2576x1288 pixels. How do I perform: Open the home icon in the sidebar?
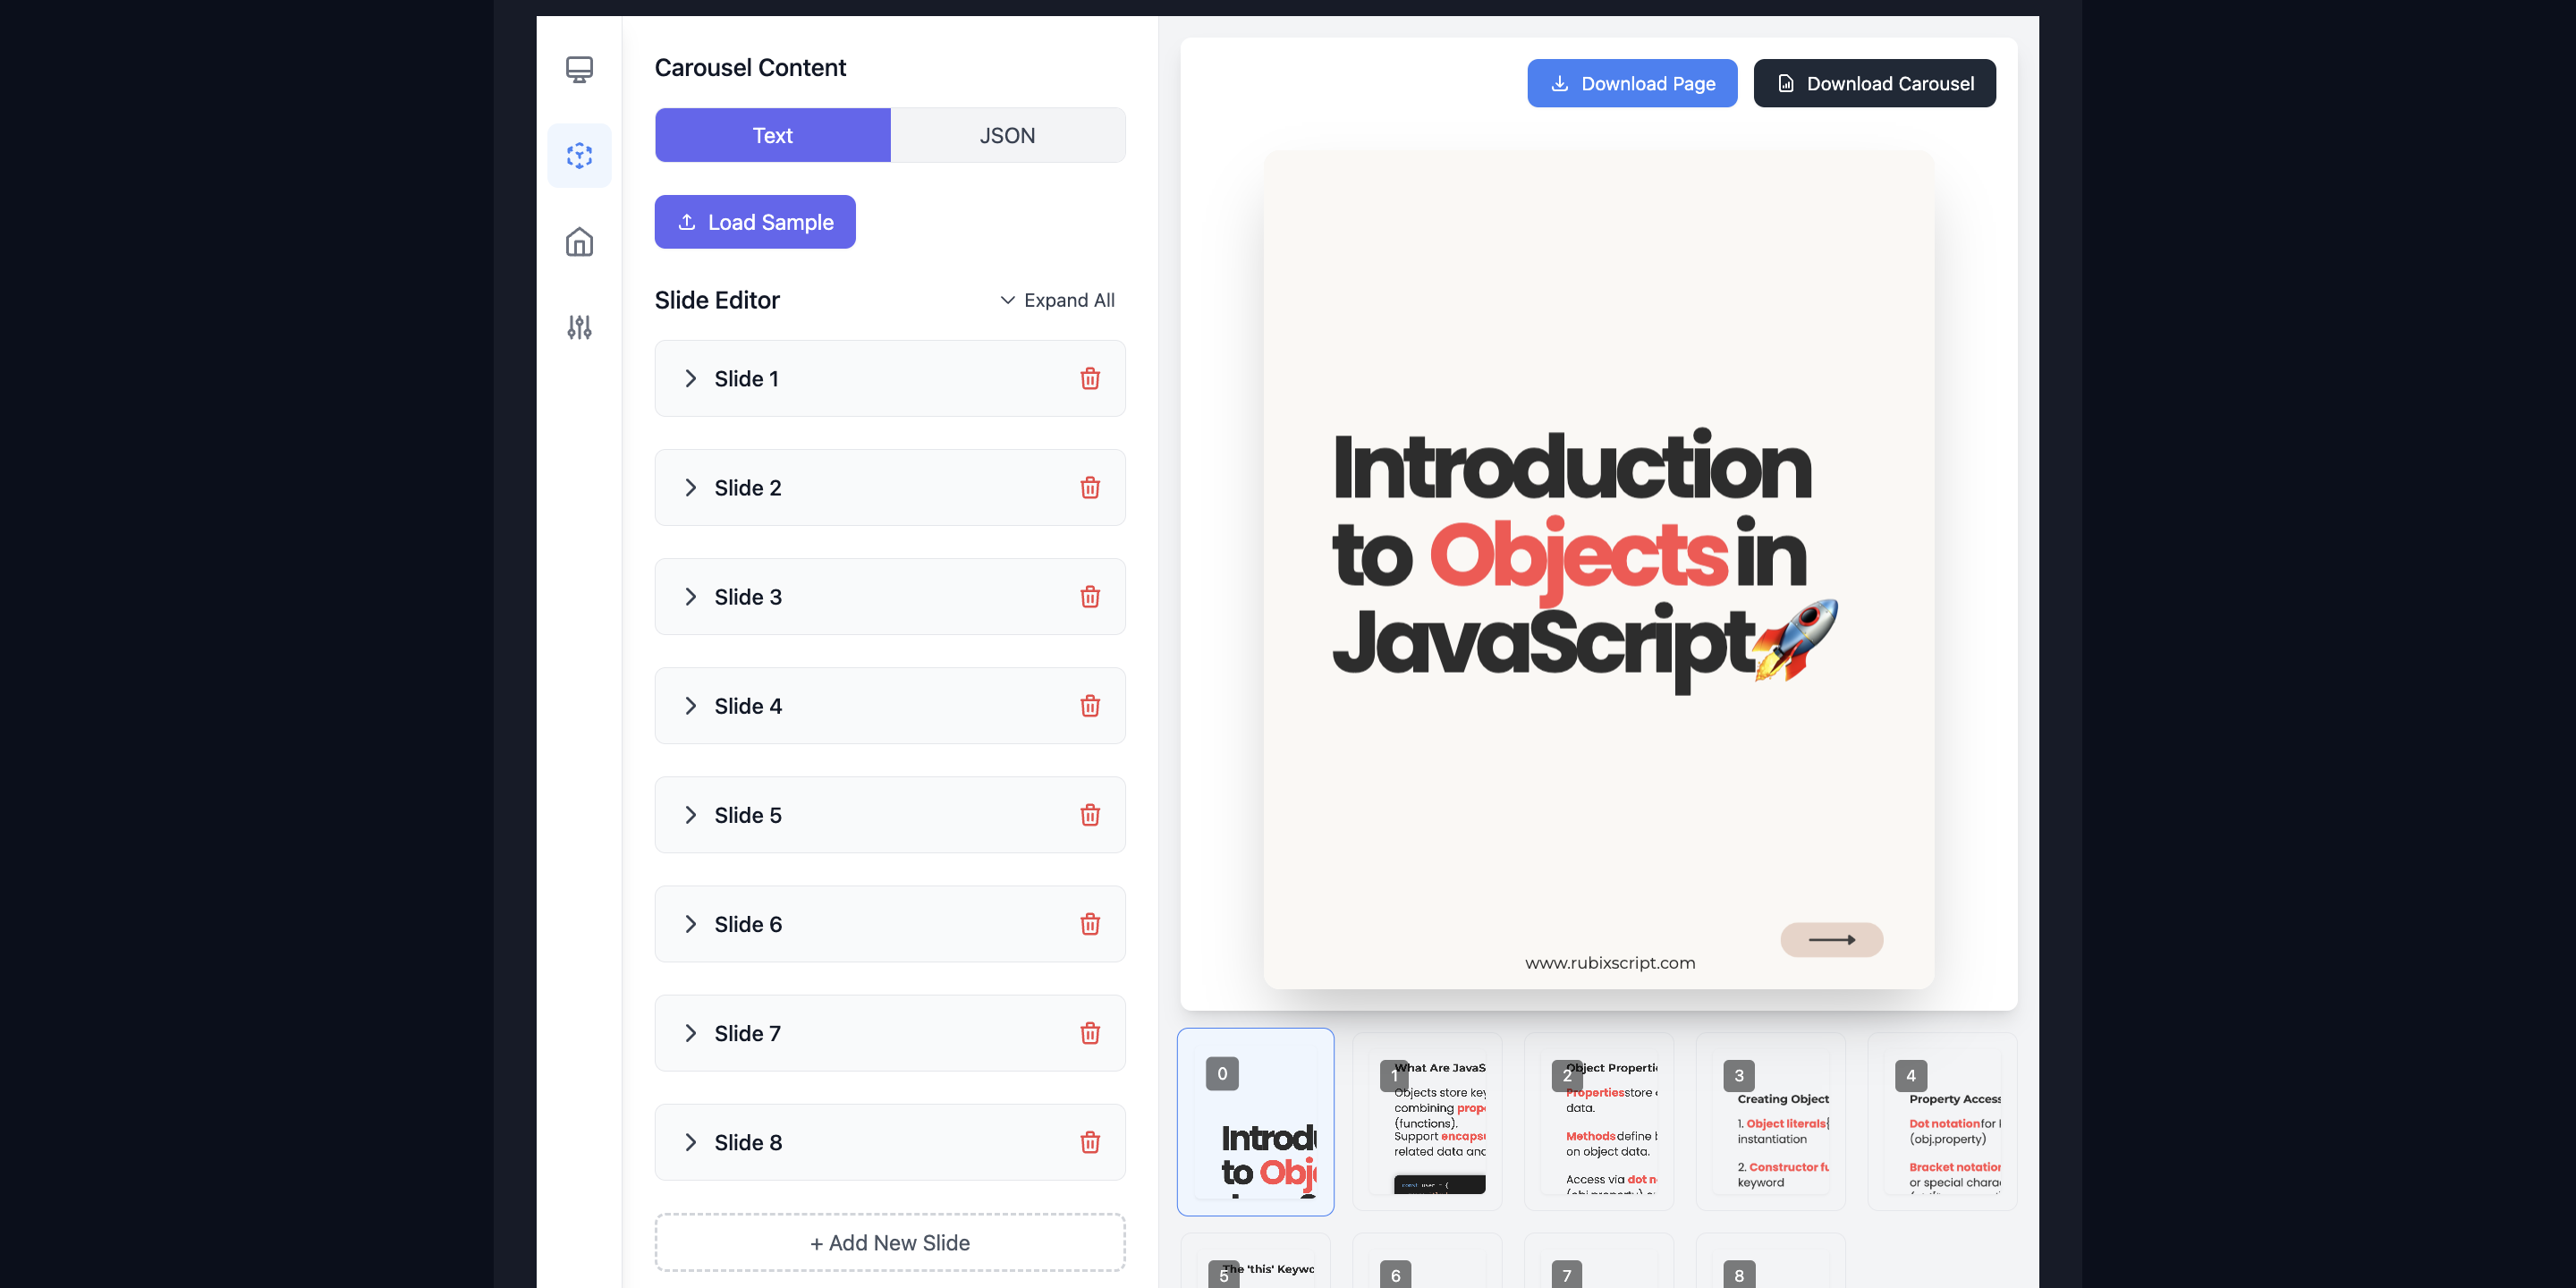coord(579,242)
